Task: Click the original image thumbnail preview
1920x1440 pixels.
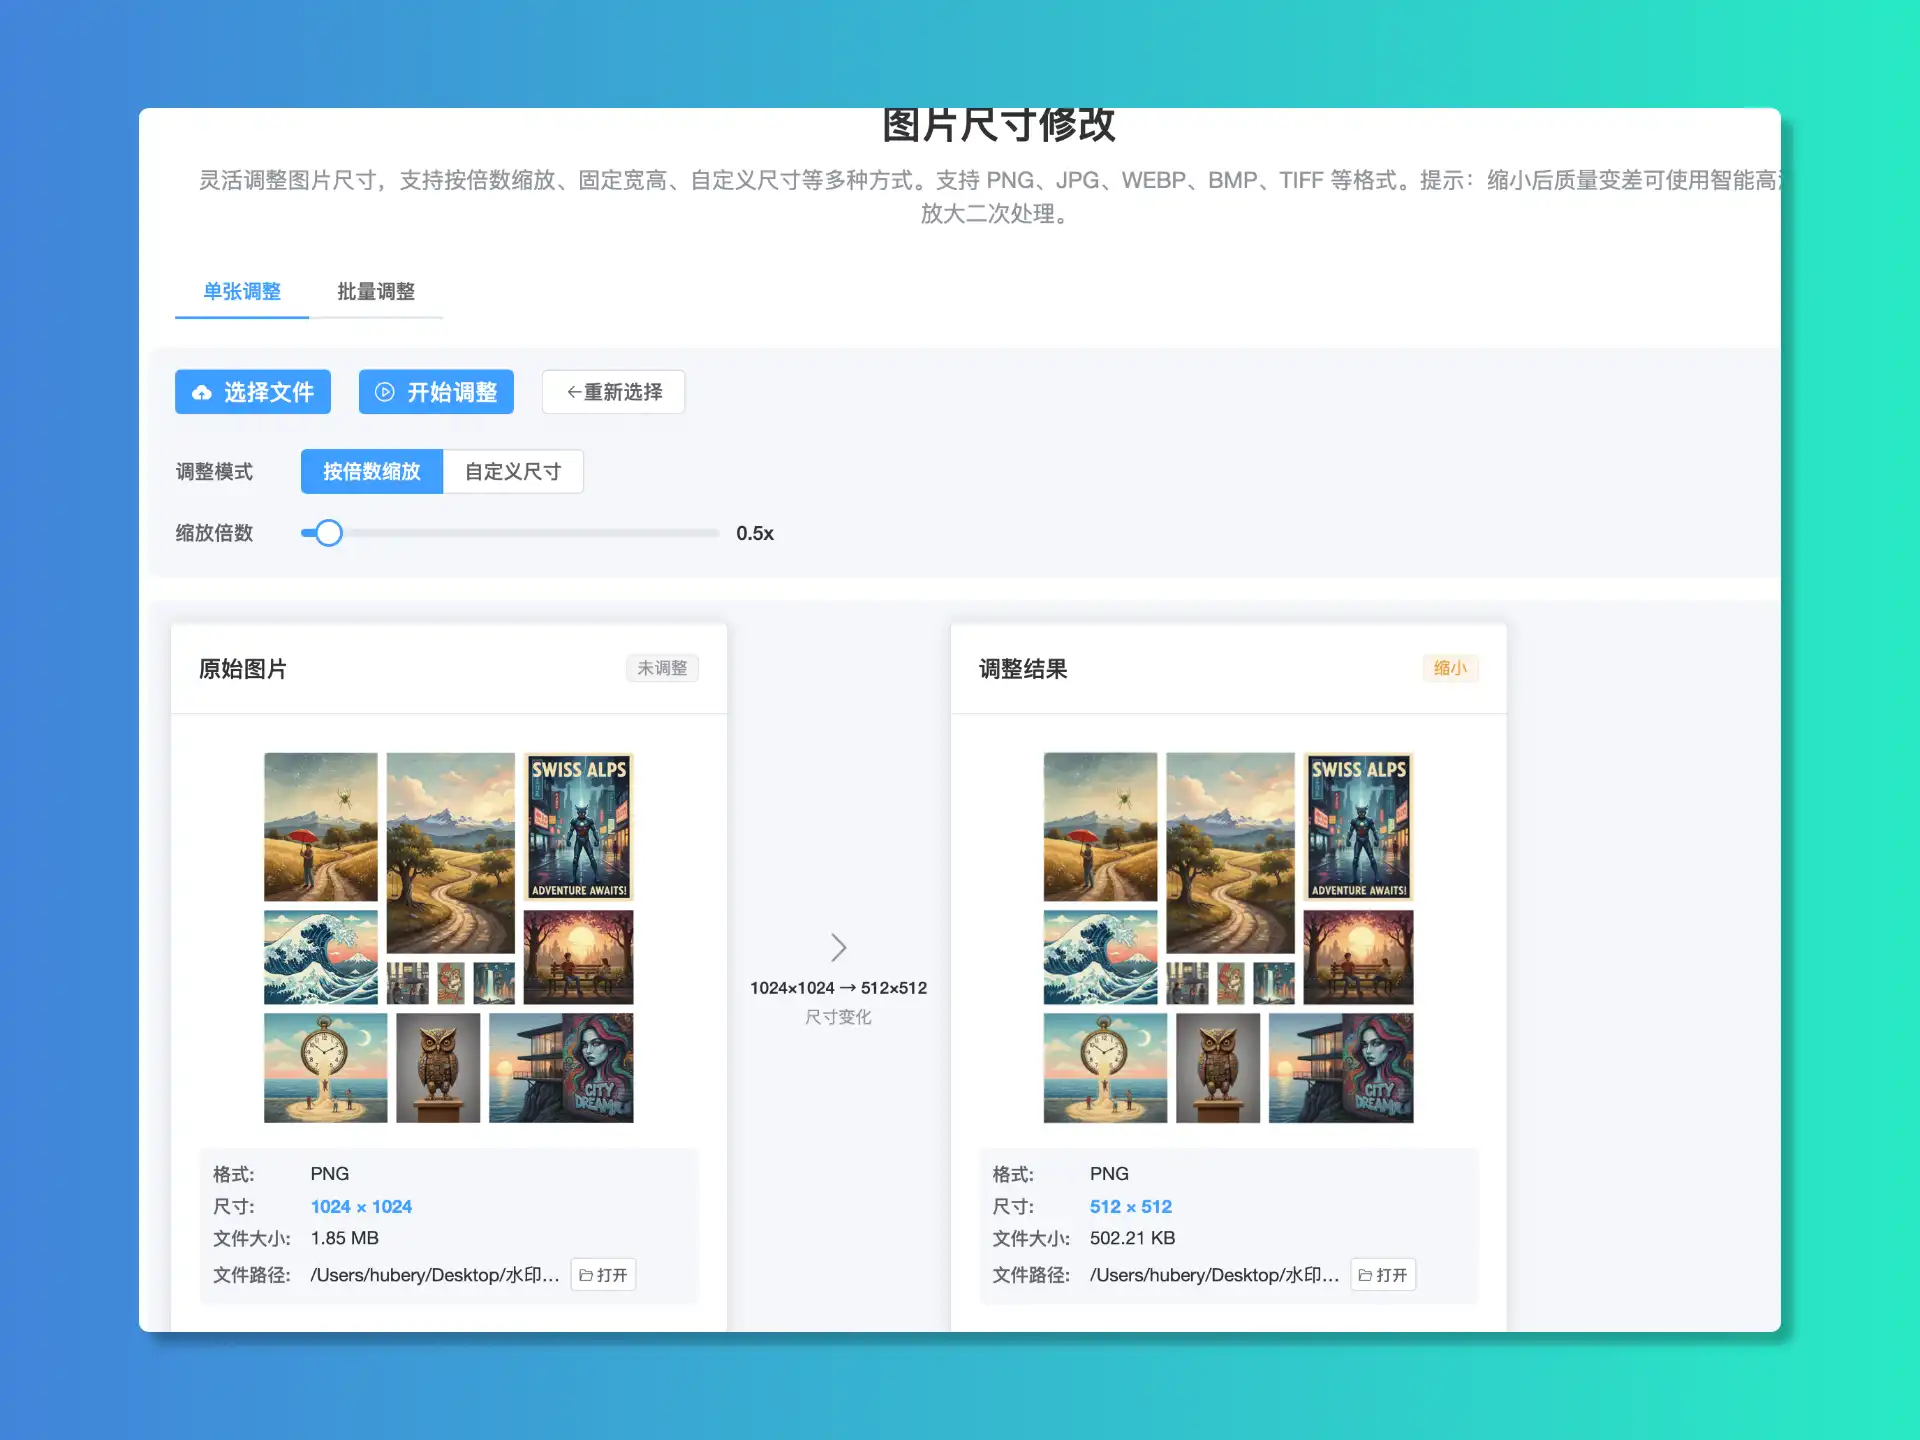Action: (x=448, y=937)
